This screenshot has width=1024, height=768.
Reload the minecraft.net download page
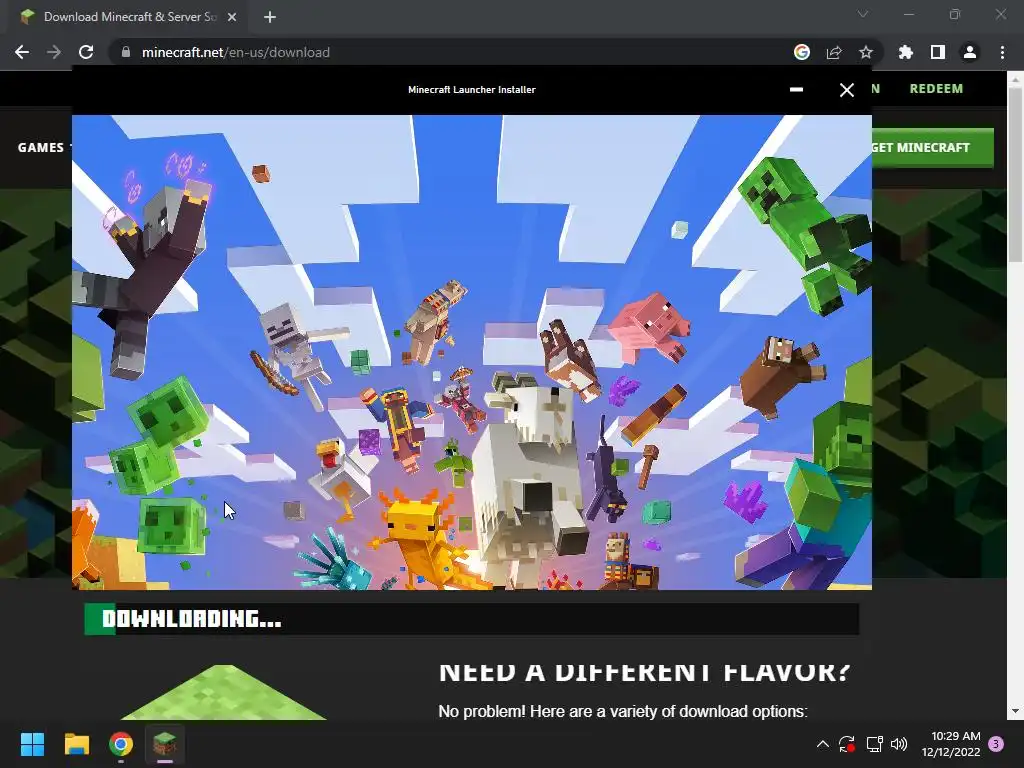pyautogui.click(x=86, y=52)
